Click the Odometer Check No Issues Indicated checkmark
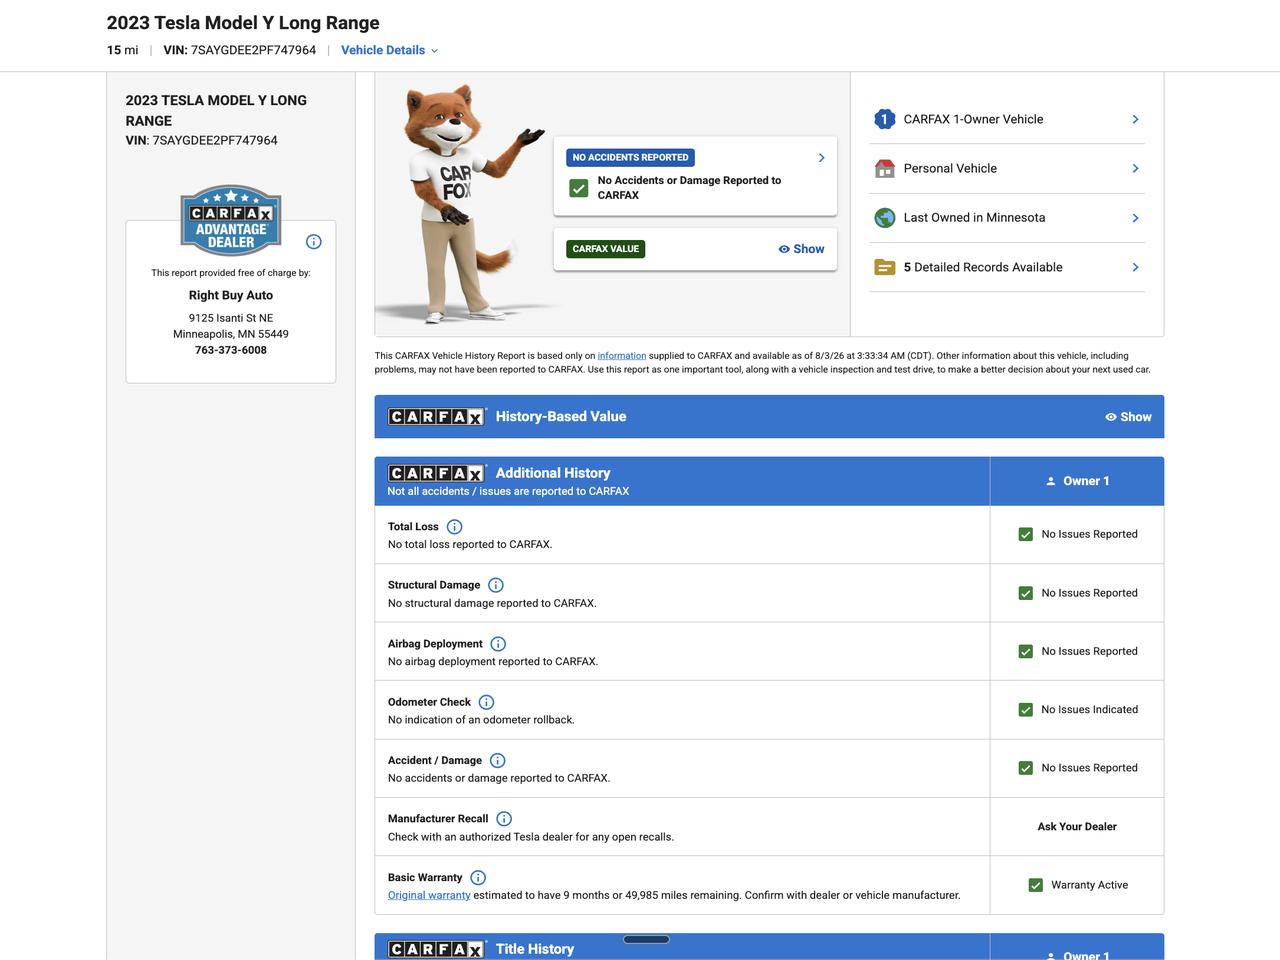This screenshot has height=960, width=1280. coord(1025,710)
